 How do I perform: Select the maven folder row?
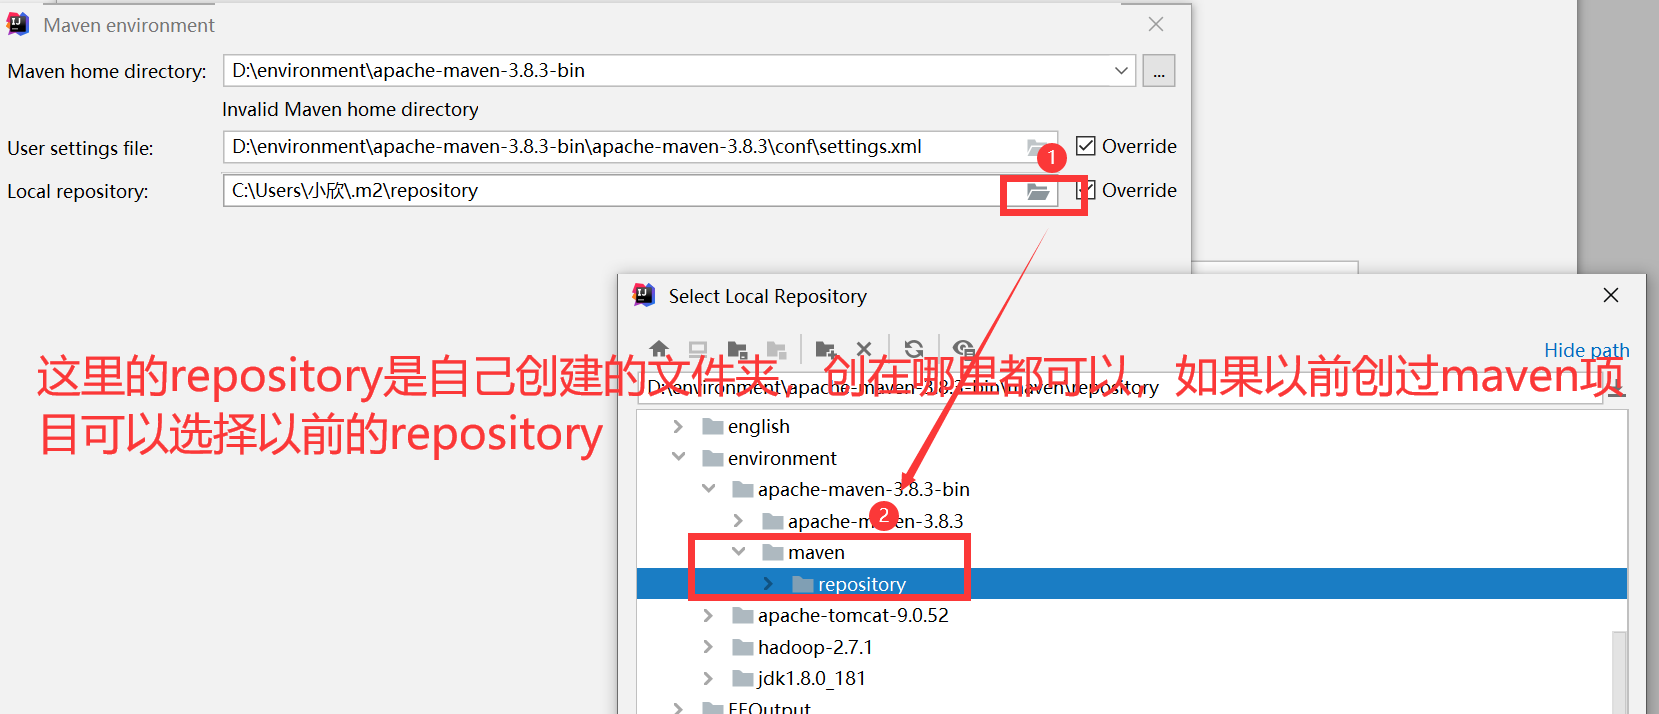[x=1132, y=553]
